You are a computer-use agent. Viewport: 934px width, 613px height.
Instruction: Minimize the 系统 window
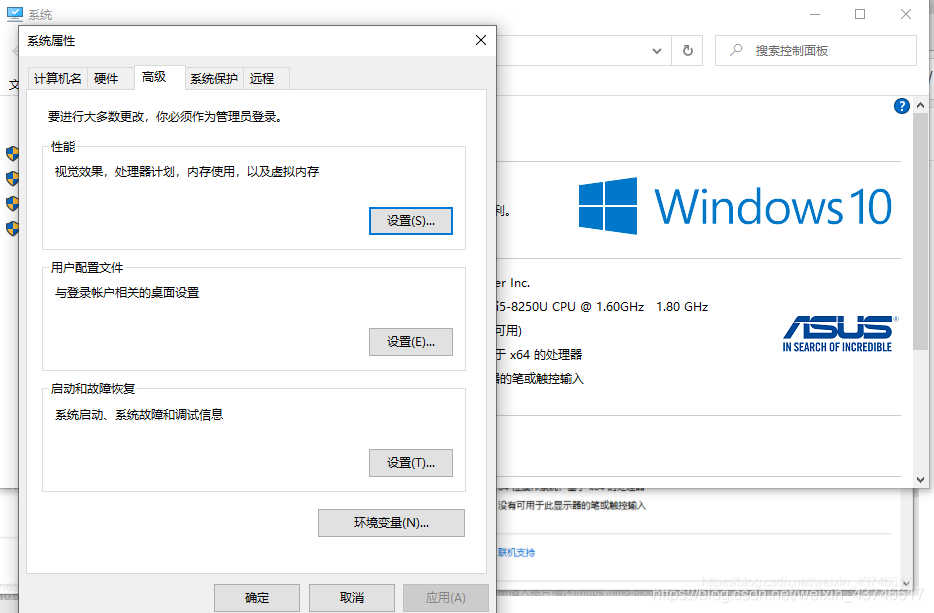point(815,14)
